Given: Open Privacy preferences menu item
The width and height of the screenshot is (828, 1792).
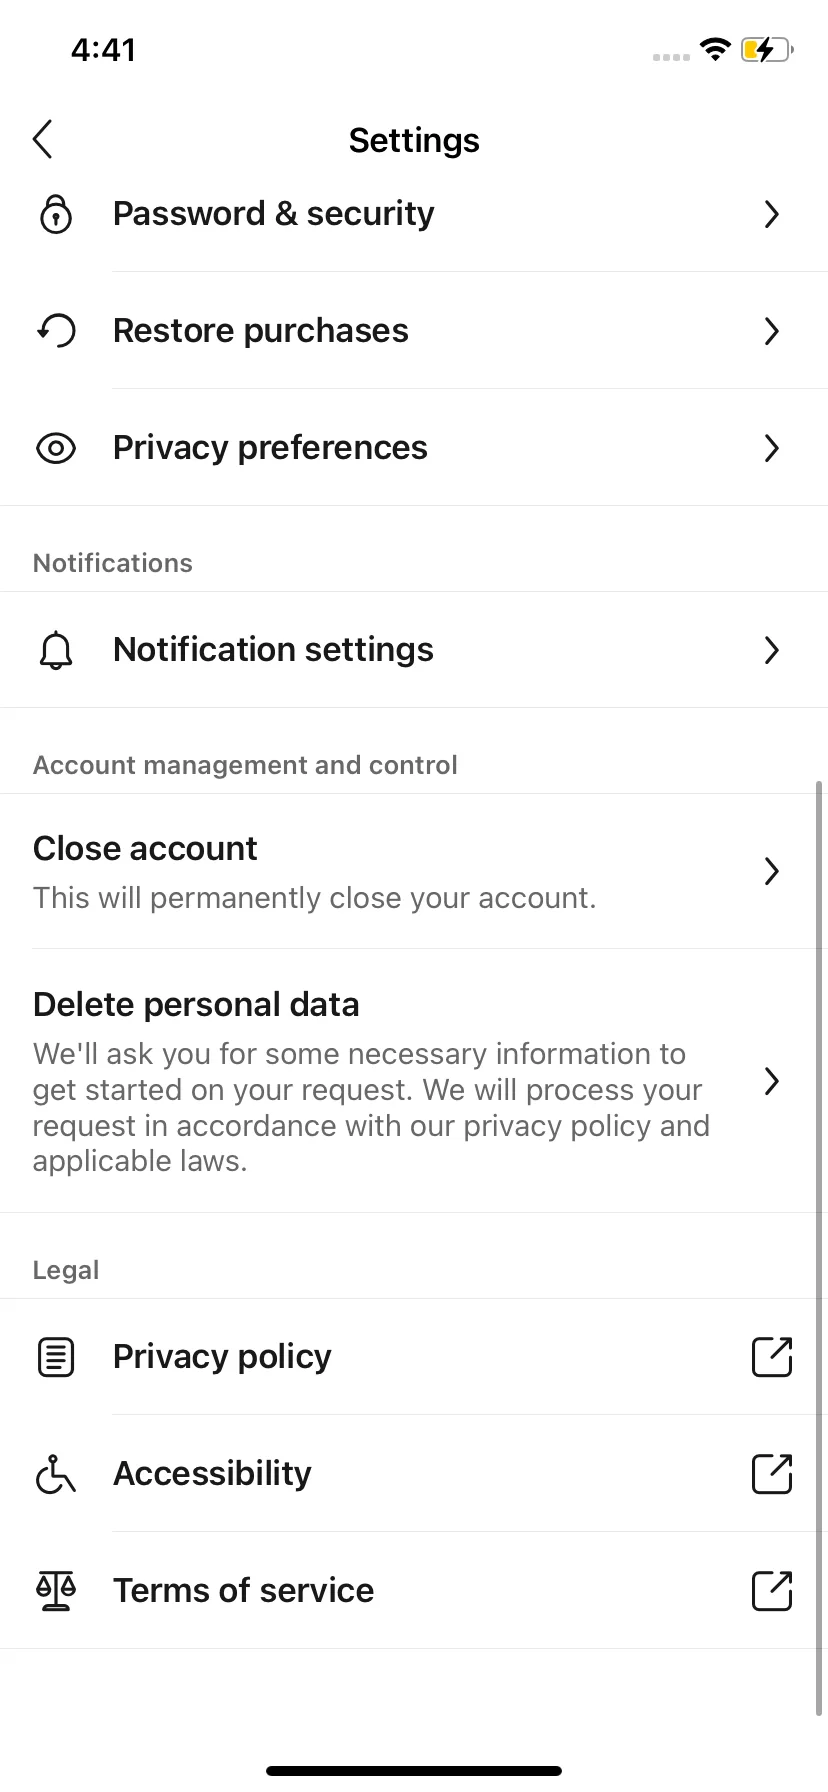Looking at the screenshot, I should tap(414, 448).
